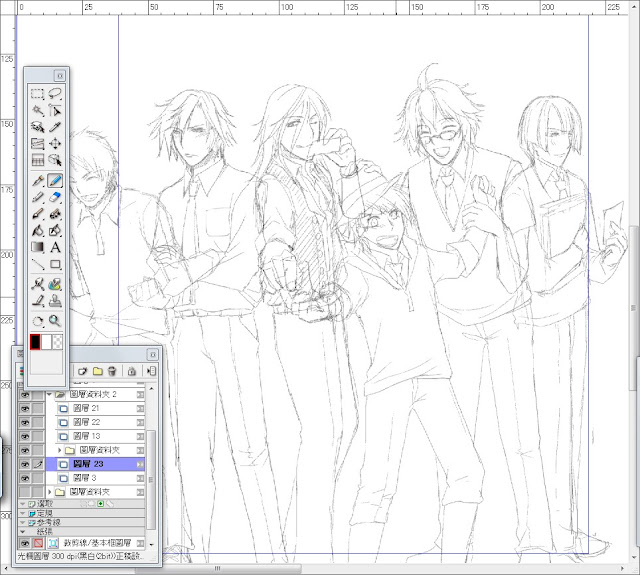
Task: Show the hidden bottom 圖層資料夾 folder
Action: click(25, 492)
